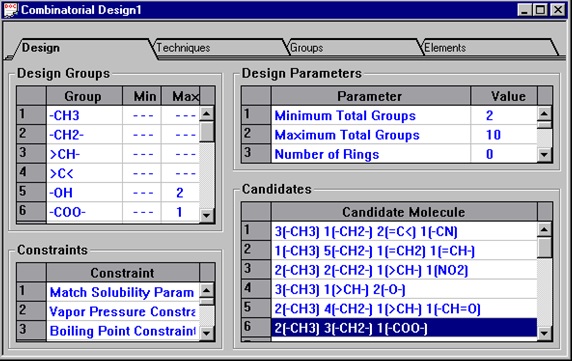The height and width of the screenshot is (361, 572).
Task: Select the Boiling Point Constraint row
Action: 123,331
